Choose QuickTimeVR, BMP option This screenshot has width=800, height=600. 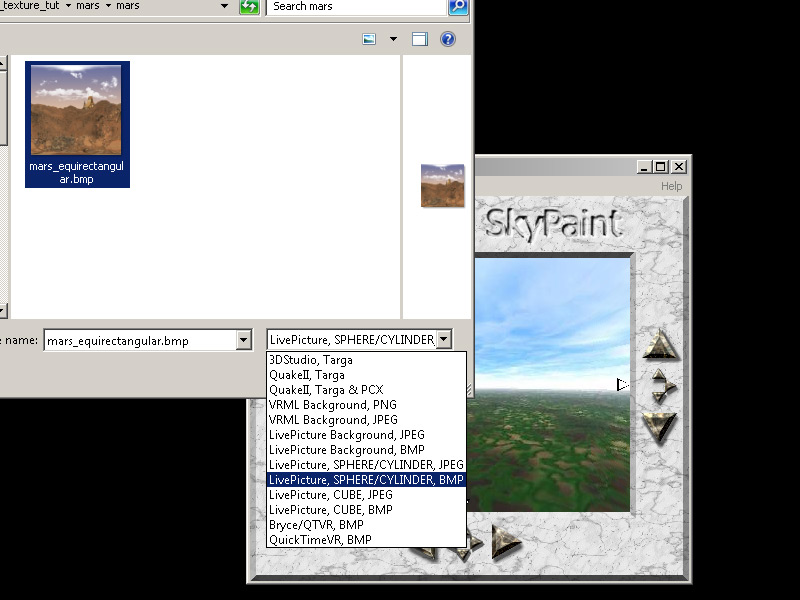click(366, 540)
